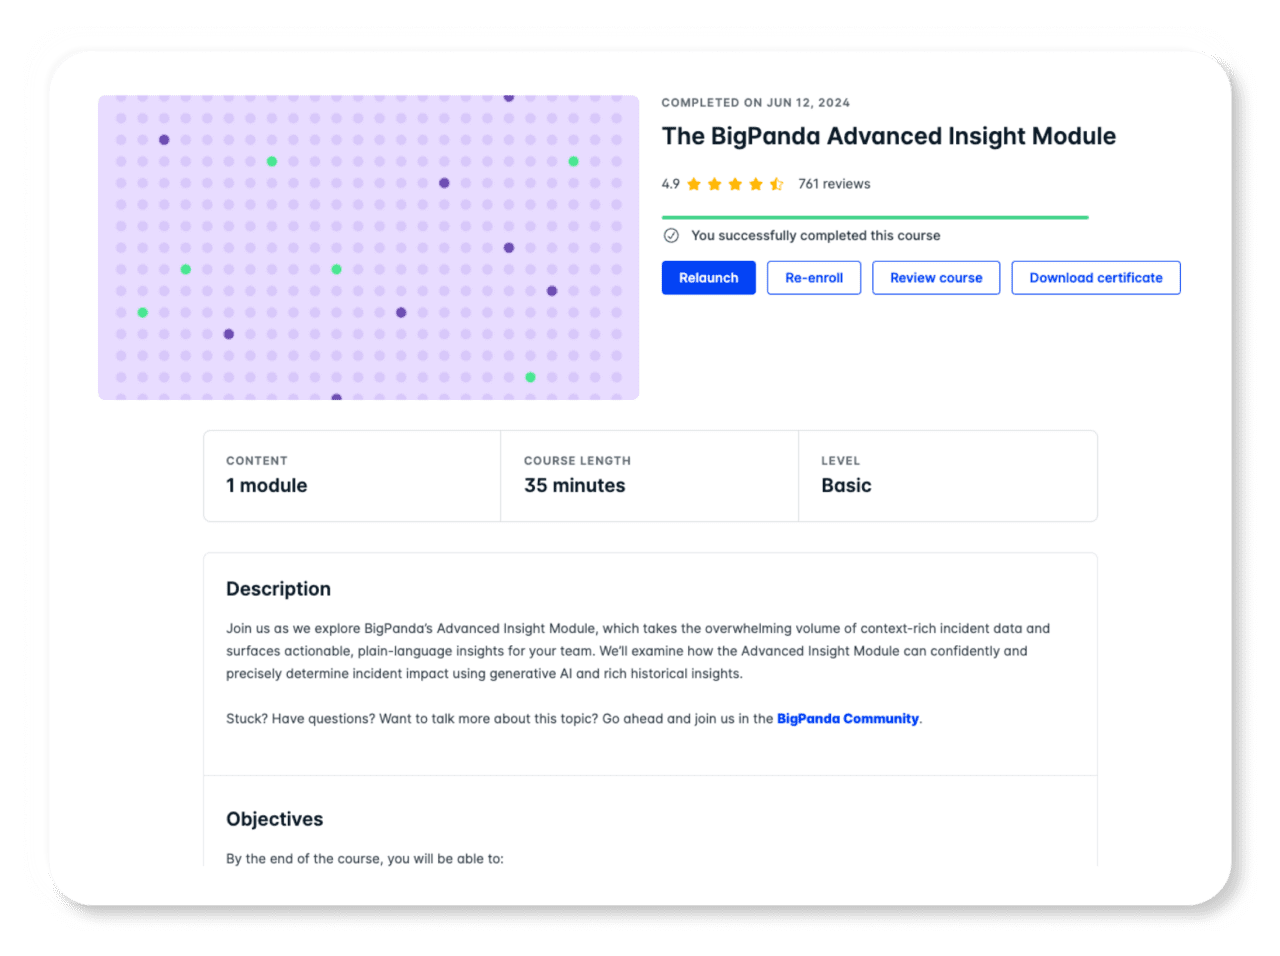Click Download certificate
The height and width of the screenshot is (956, 1280).
click(1095, 277)
